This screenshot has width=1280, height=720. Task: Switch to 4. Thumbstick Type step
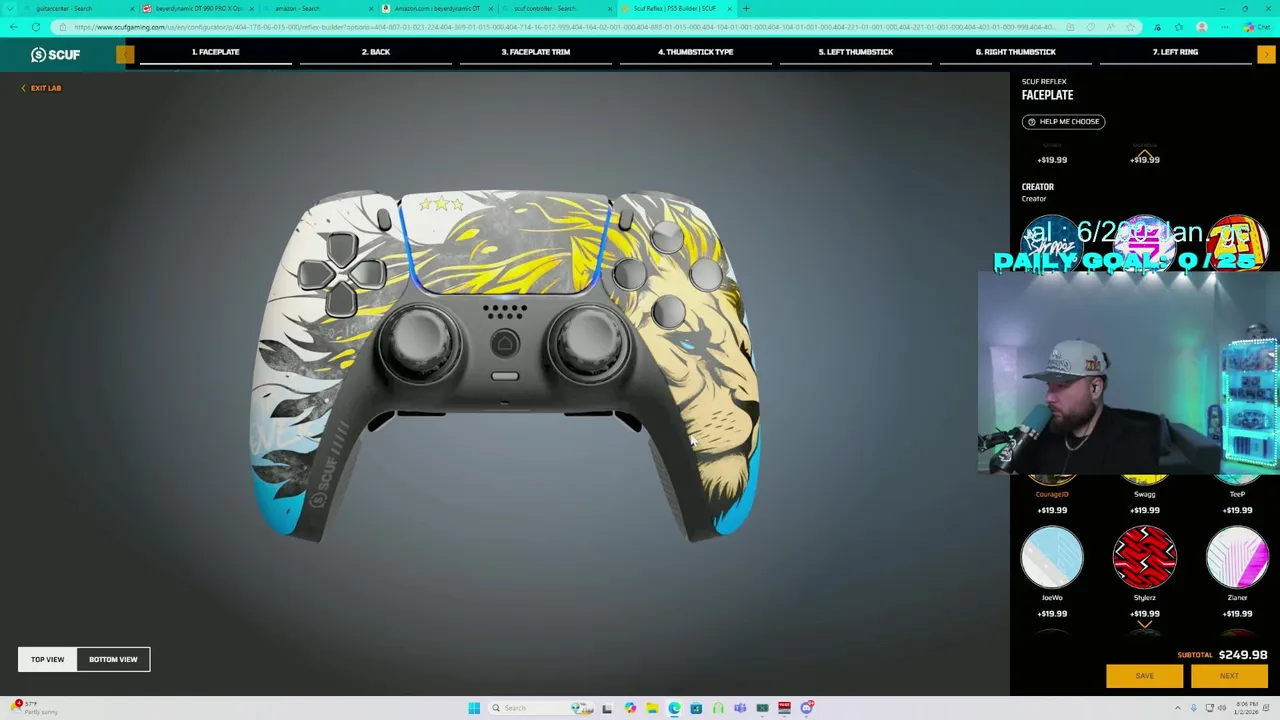696,52
